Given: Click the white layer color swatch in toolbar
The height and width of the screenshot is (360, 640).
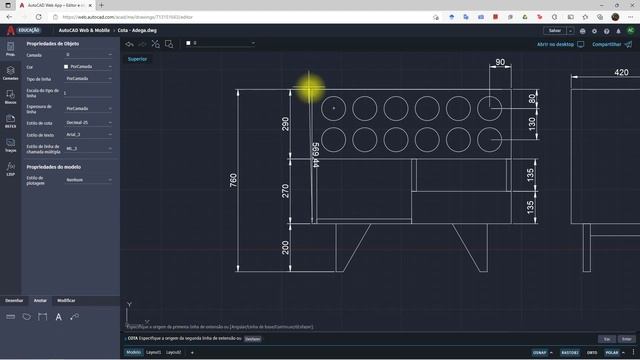Looking at the screenshot, I should pyautogui.click(x=188, y=43).
